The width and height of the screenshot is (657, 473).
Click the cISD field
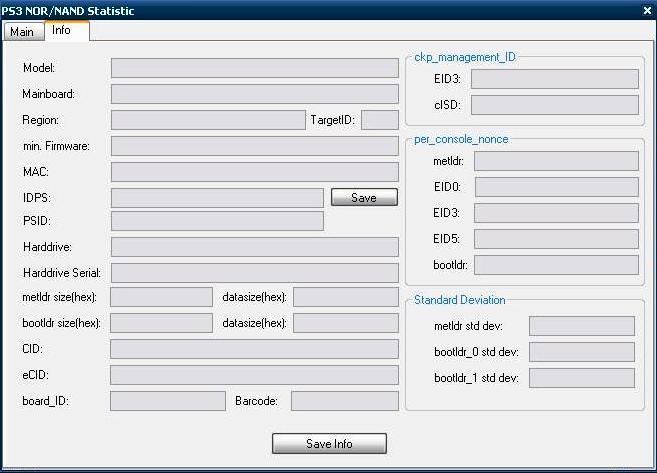(x=555, y=105)
